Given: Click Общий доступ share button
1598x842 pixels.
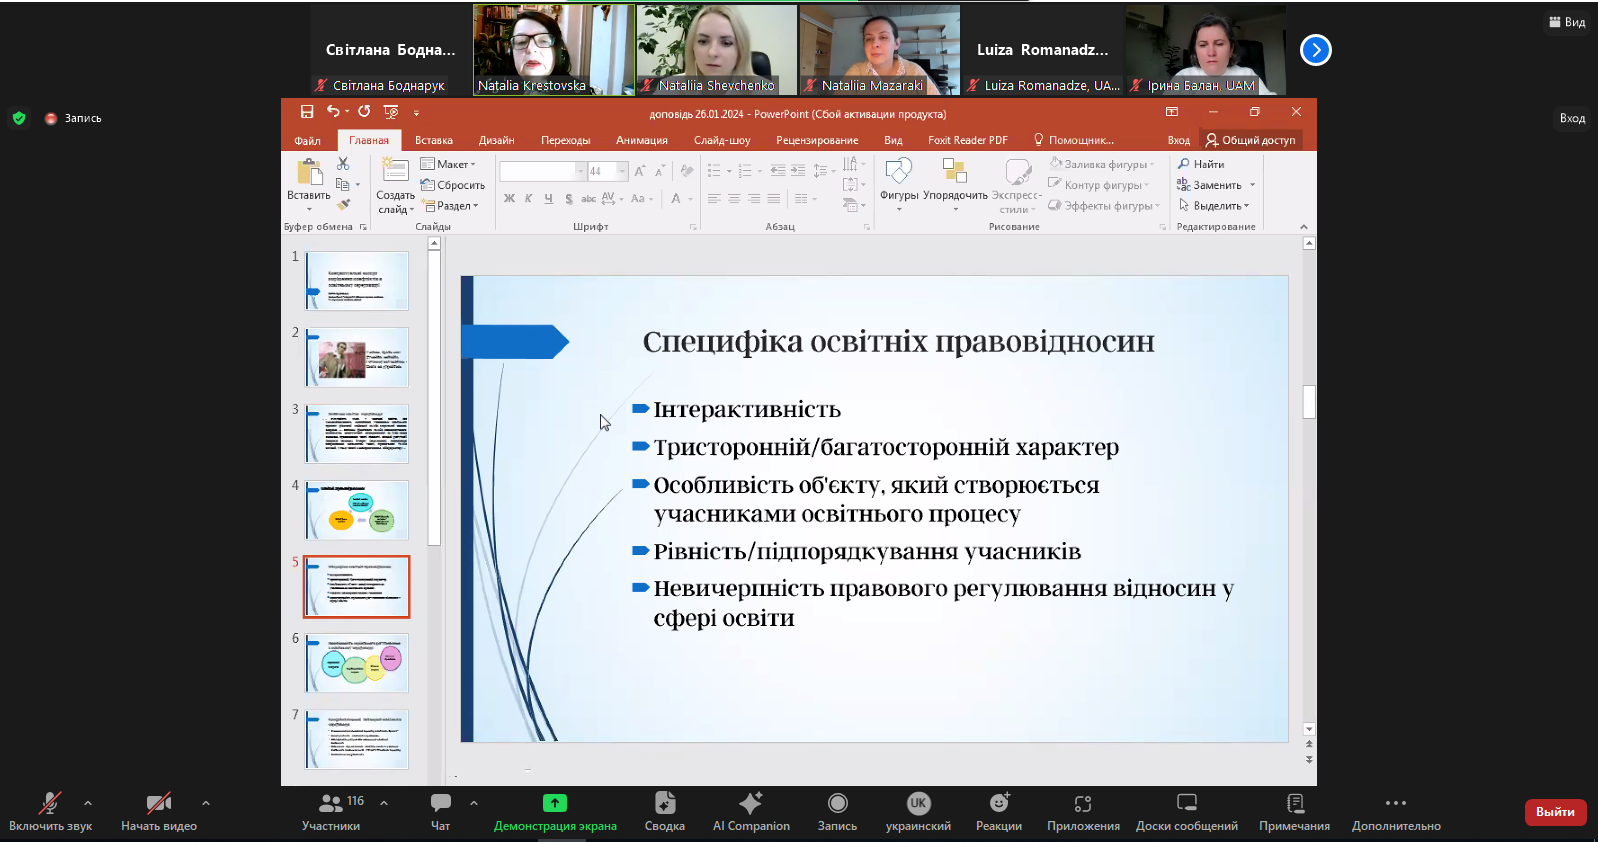Looking at the screenshot, I should tap(1251, 140).
